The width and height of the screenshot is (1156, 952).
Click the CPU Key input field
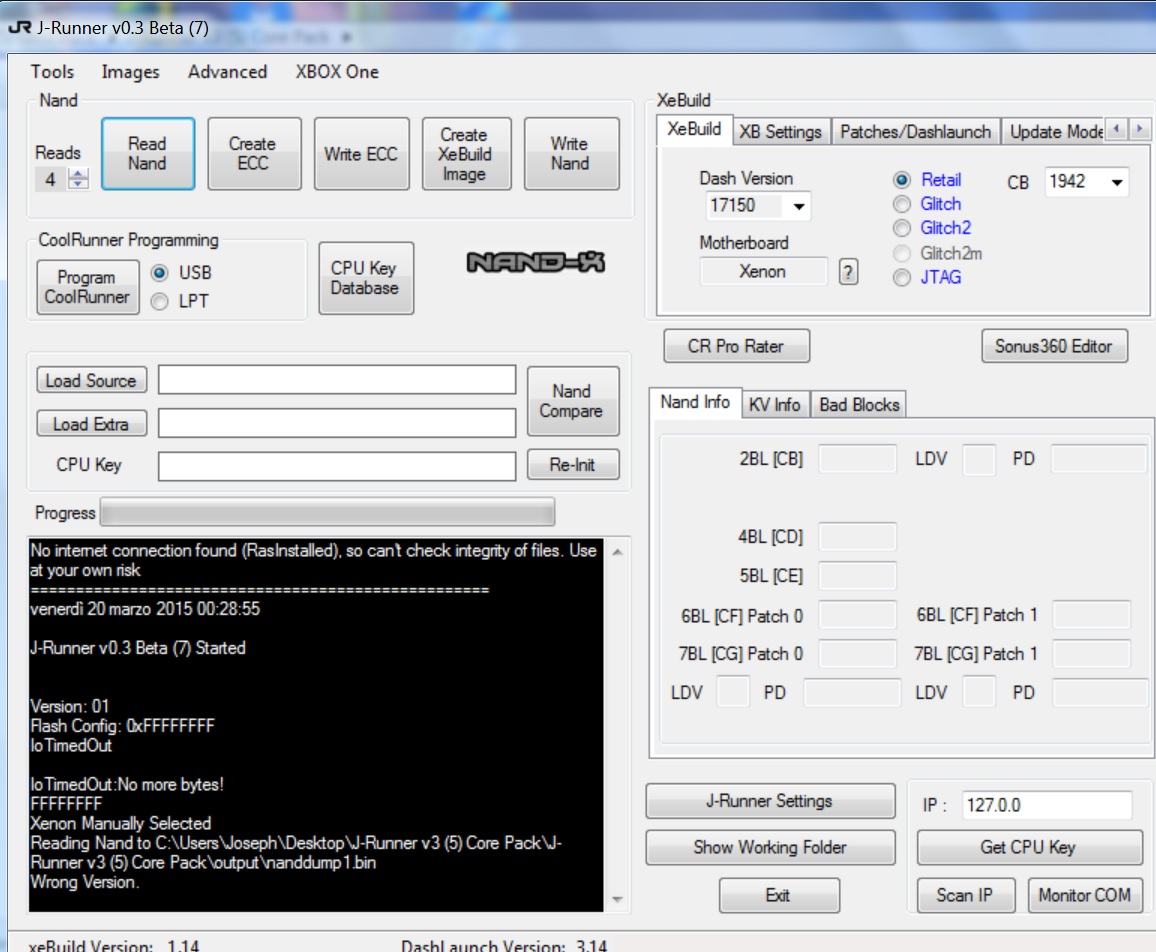(337, 466)
